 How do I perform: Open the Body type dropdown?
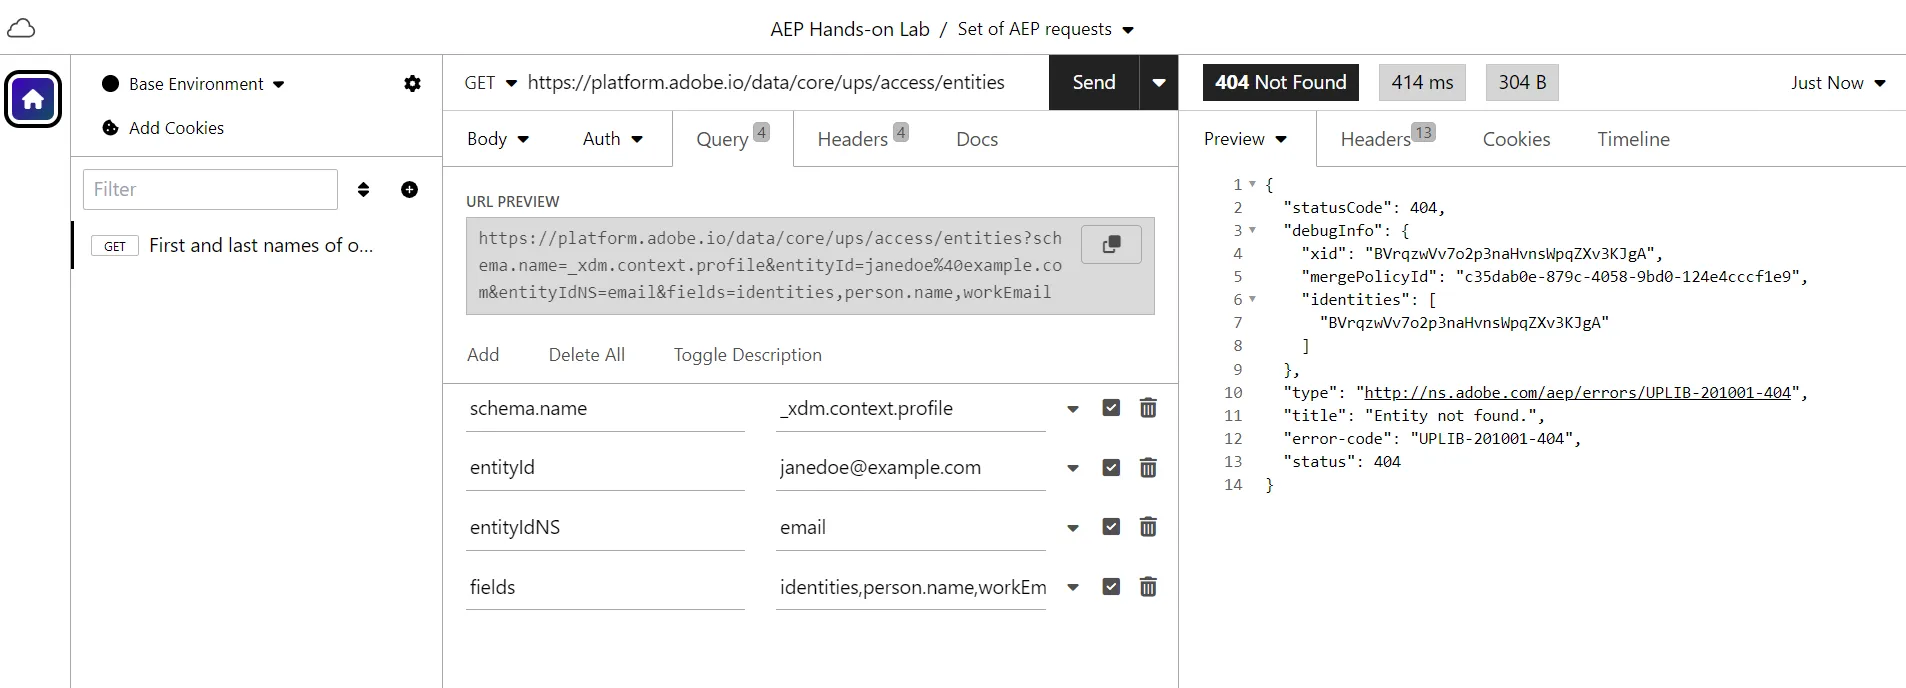click(x=498, y=139)
